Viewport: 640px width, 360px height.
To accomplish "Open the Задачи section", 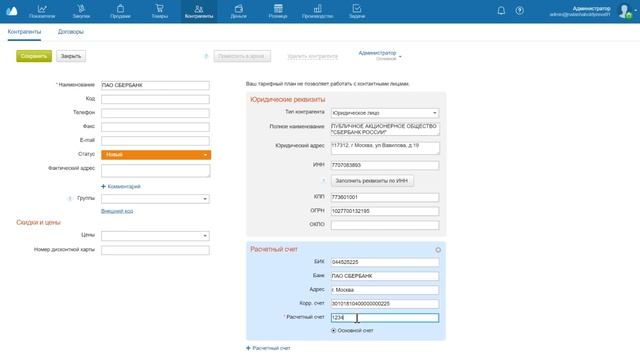I will (x=357, y=11).
